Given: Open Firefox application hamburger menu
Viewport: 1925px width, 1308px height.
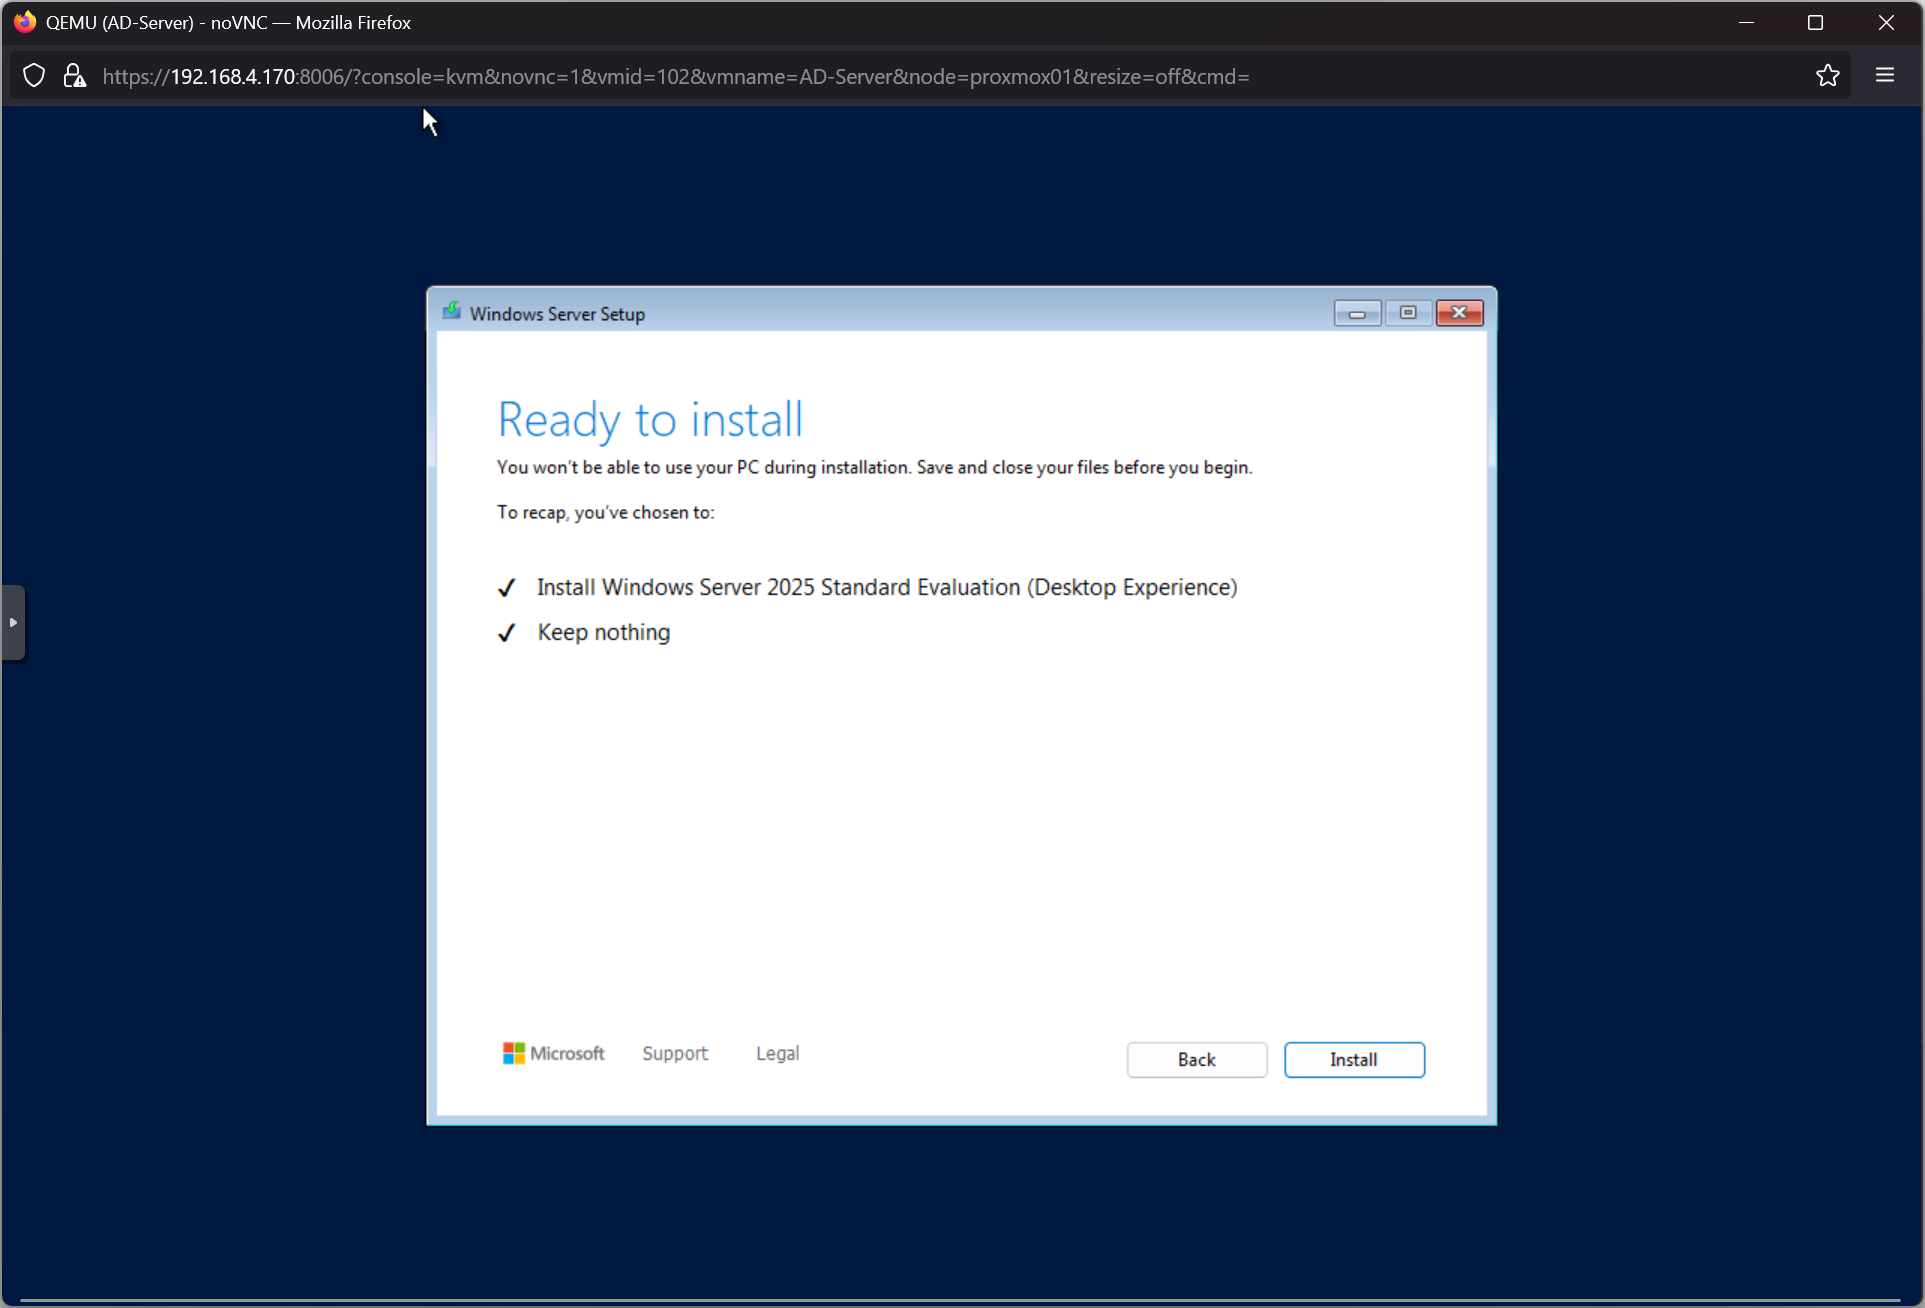Looking at the screenshot, I should tap(1885, 76).
